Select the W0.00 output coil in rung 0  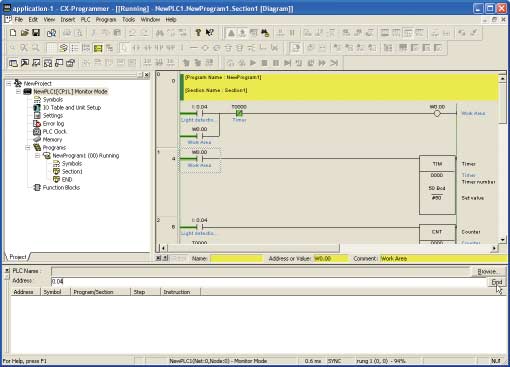point(437,113)
